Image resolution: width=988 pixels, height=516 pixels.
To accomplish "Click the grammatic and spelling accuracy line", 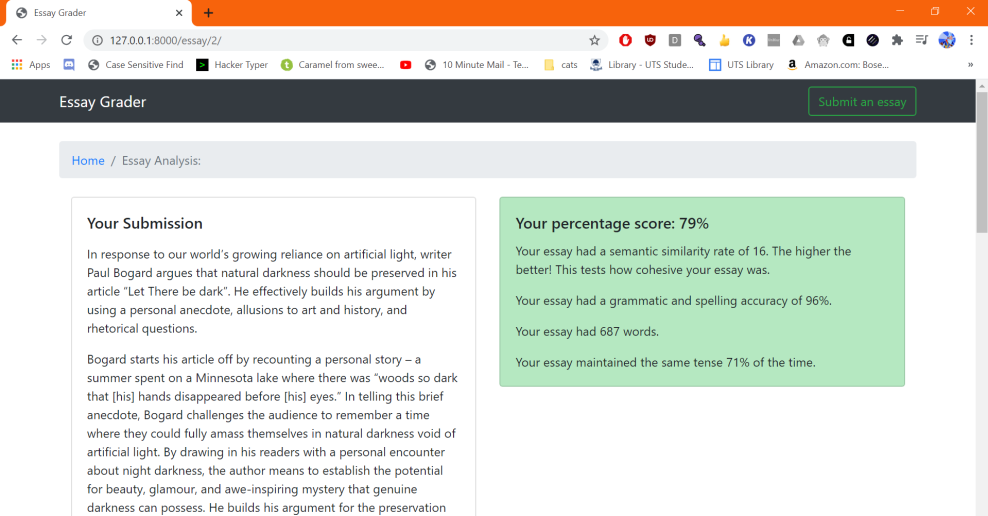I will (x=674, y=301).
